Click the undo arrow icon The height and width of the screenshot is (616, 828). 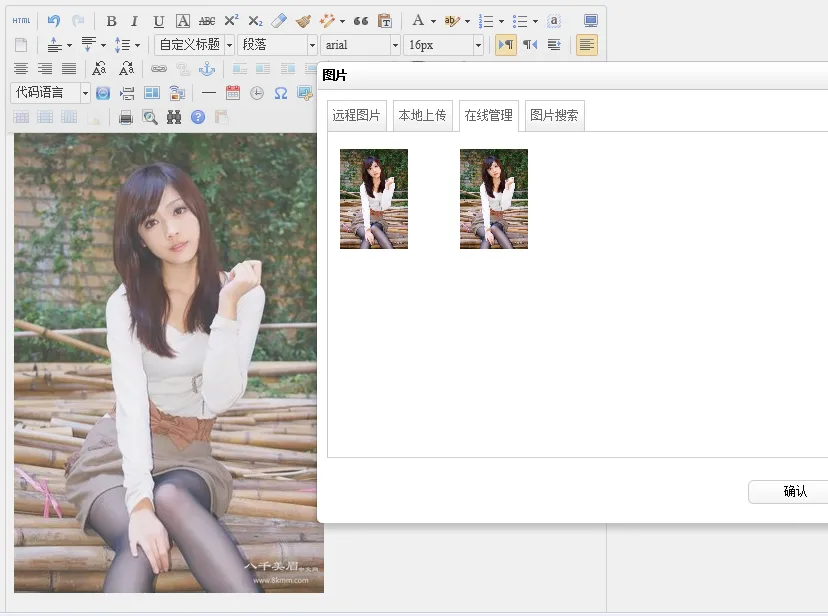pyautogui.click(x=54, y=21)
